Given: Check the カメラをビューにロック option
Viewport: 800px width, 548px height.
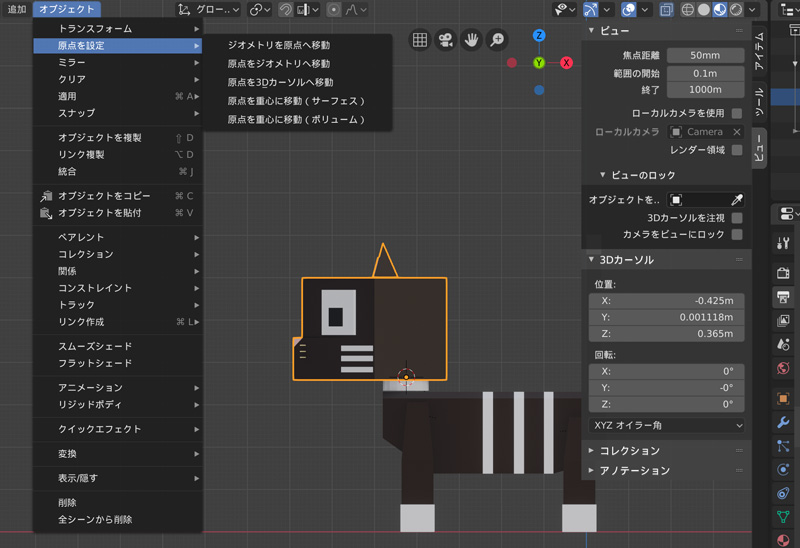Looking at the screenshot, I should [x=736, y=234].
